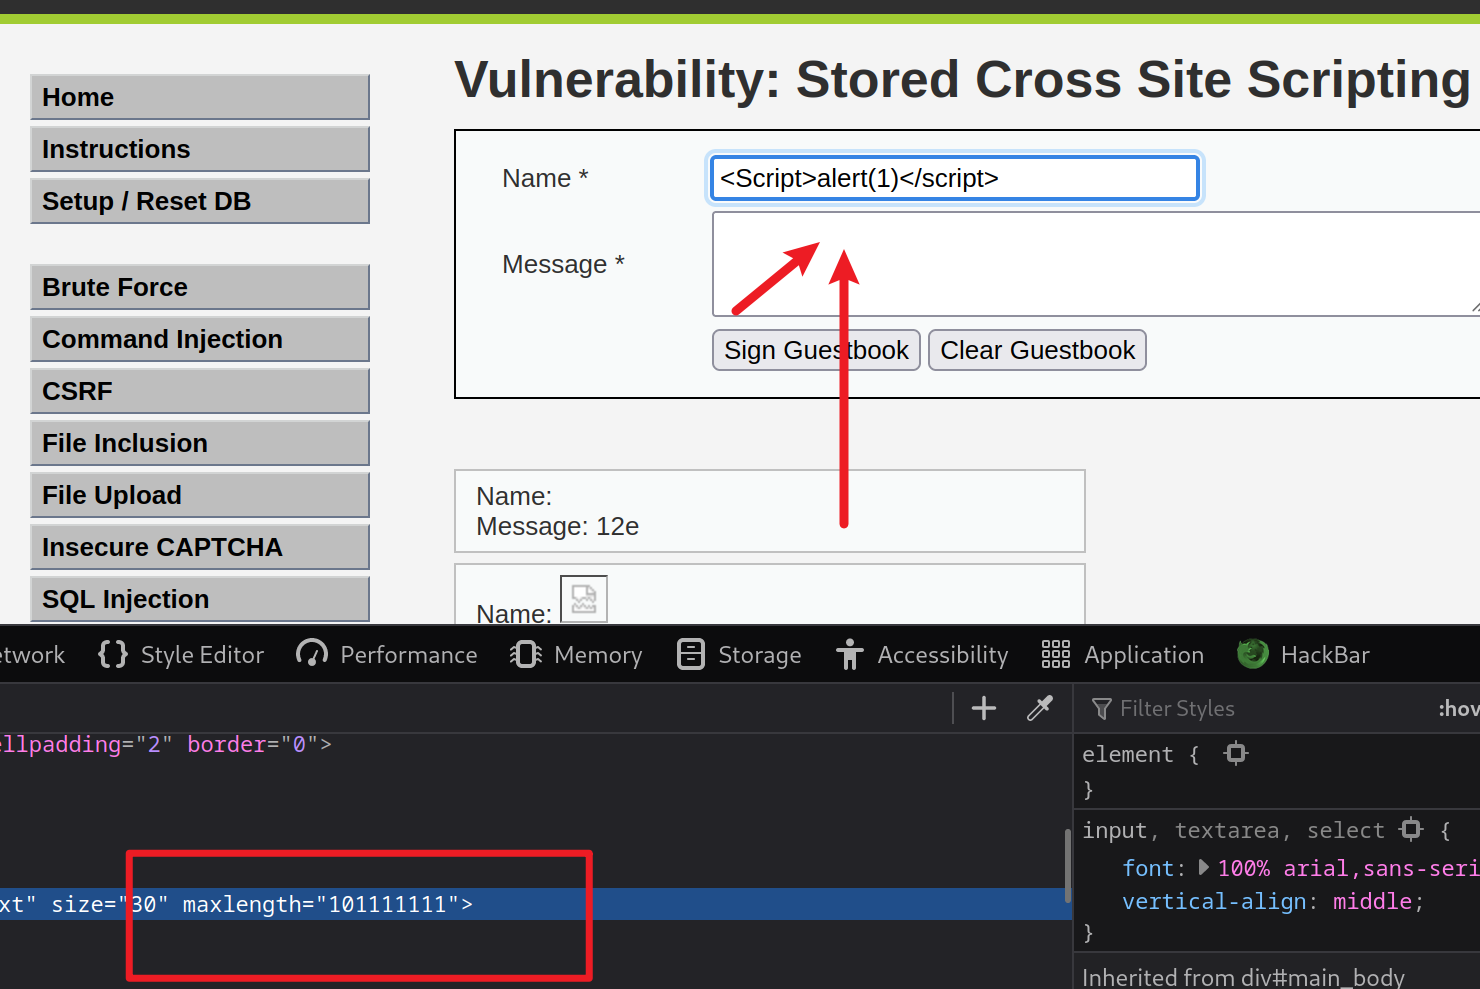1480x989 pixels.
Task: Click the Message: 12e guestbook entry
Action: point(557,526)
